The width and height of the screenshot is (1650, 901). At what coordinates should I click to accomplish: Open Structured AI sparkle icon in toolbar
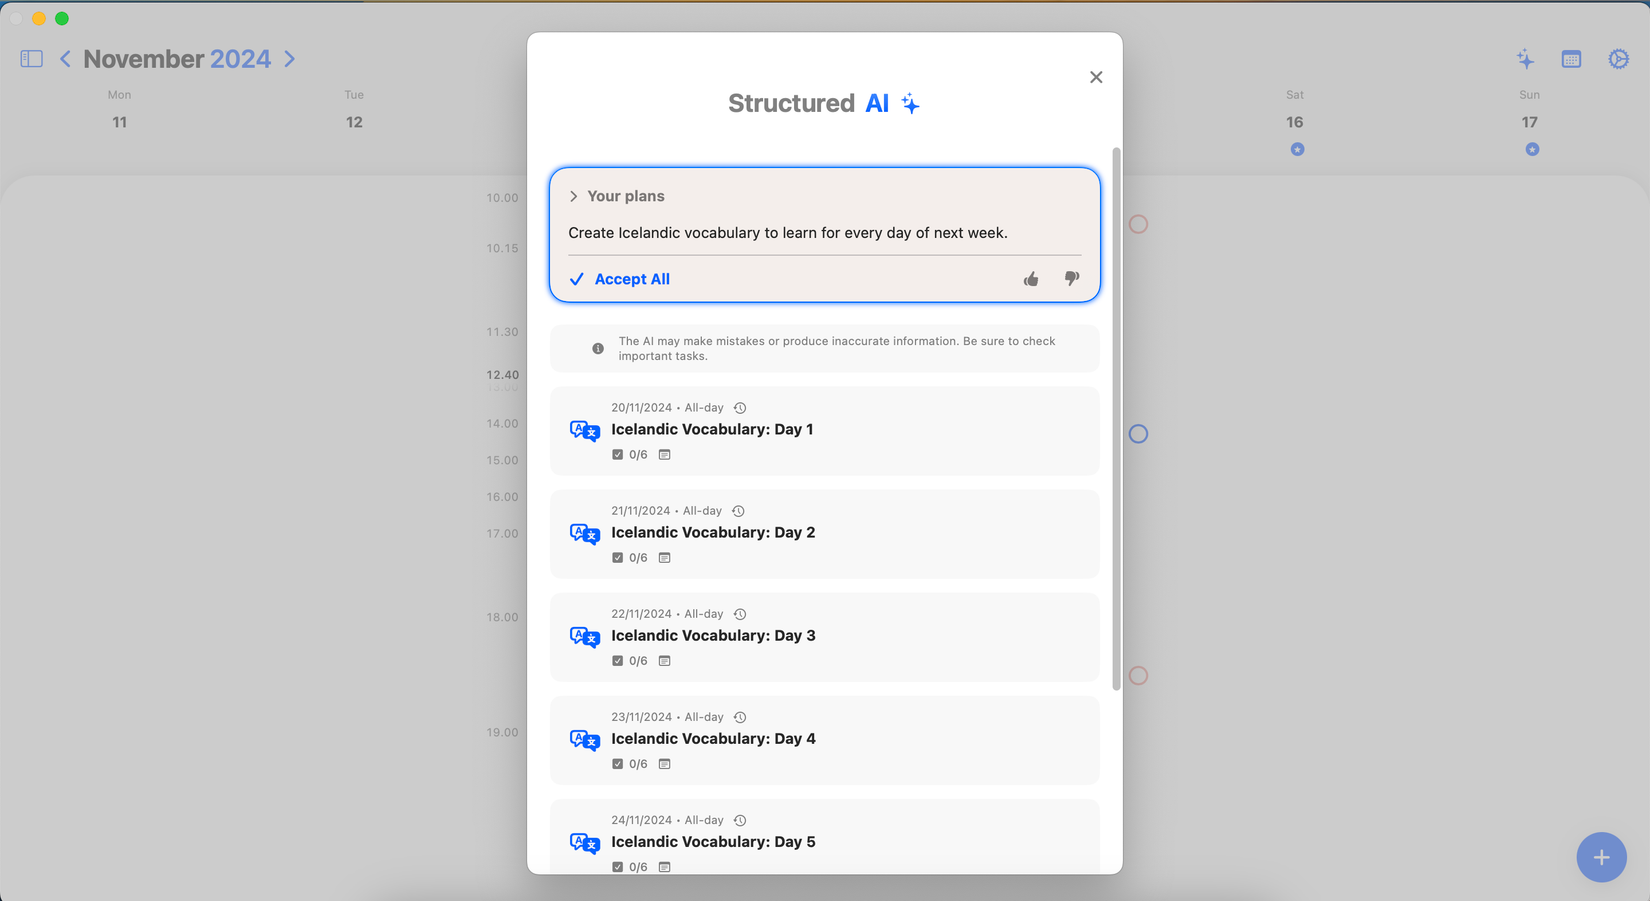1525,59
